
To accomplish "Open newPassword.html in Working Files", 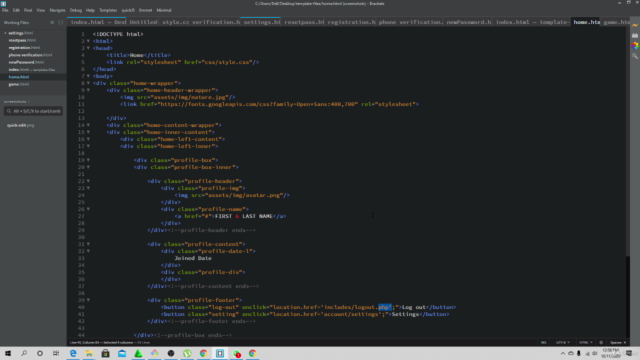I will (x=26, y=62).
